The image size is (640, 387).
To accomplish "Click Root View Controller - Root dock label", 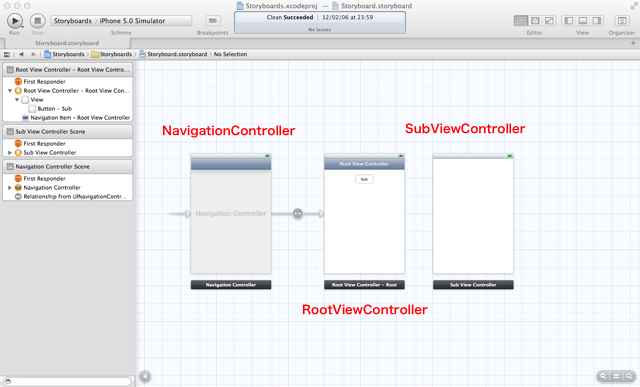I will click(x=364, y=285).
